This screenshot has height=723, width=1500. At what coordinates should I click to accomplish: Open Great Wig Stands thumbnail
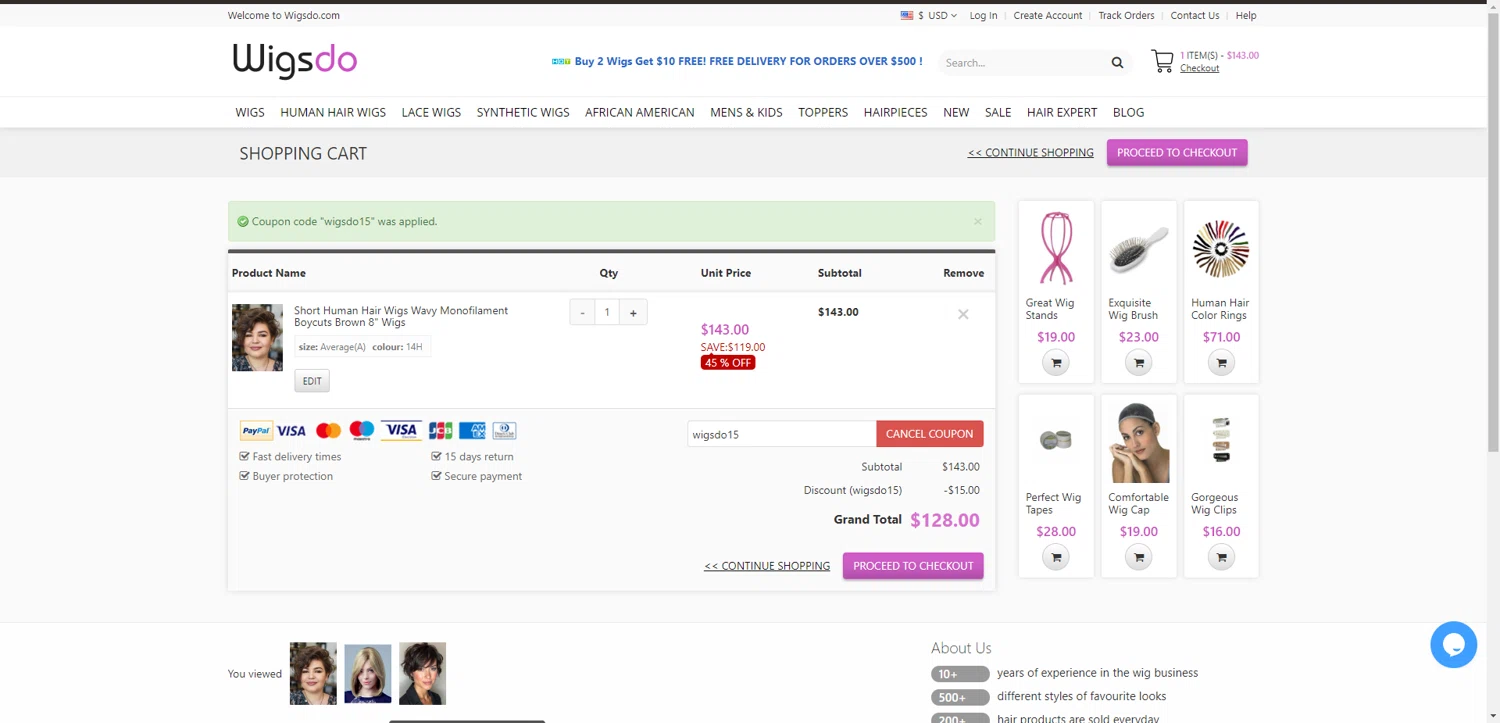pyautogui.click(x=1056, y=248)
